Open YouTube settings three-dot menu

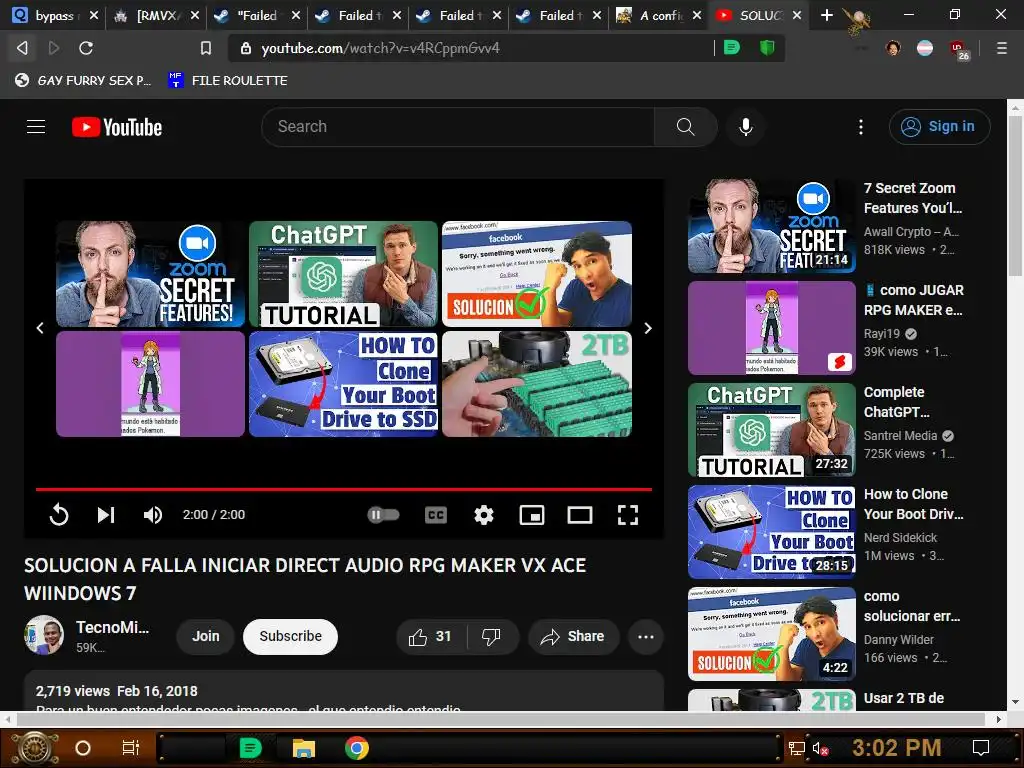(861, 127)
